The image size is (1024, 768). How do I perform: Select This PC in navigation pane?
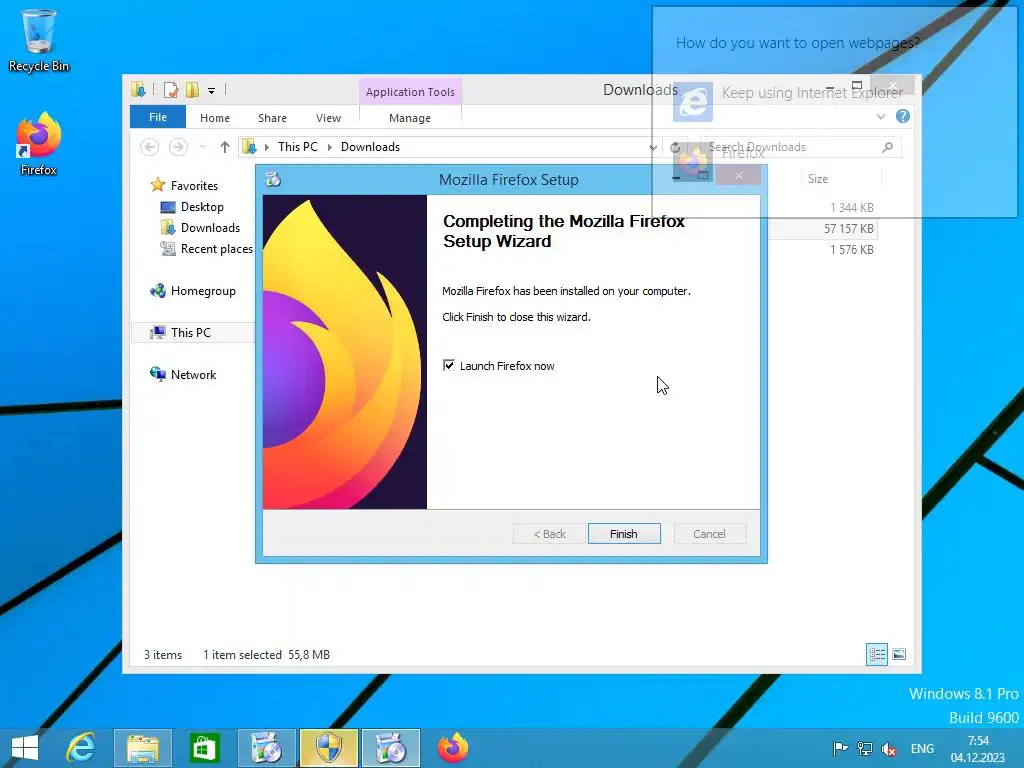[x=191, y=332]
